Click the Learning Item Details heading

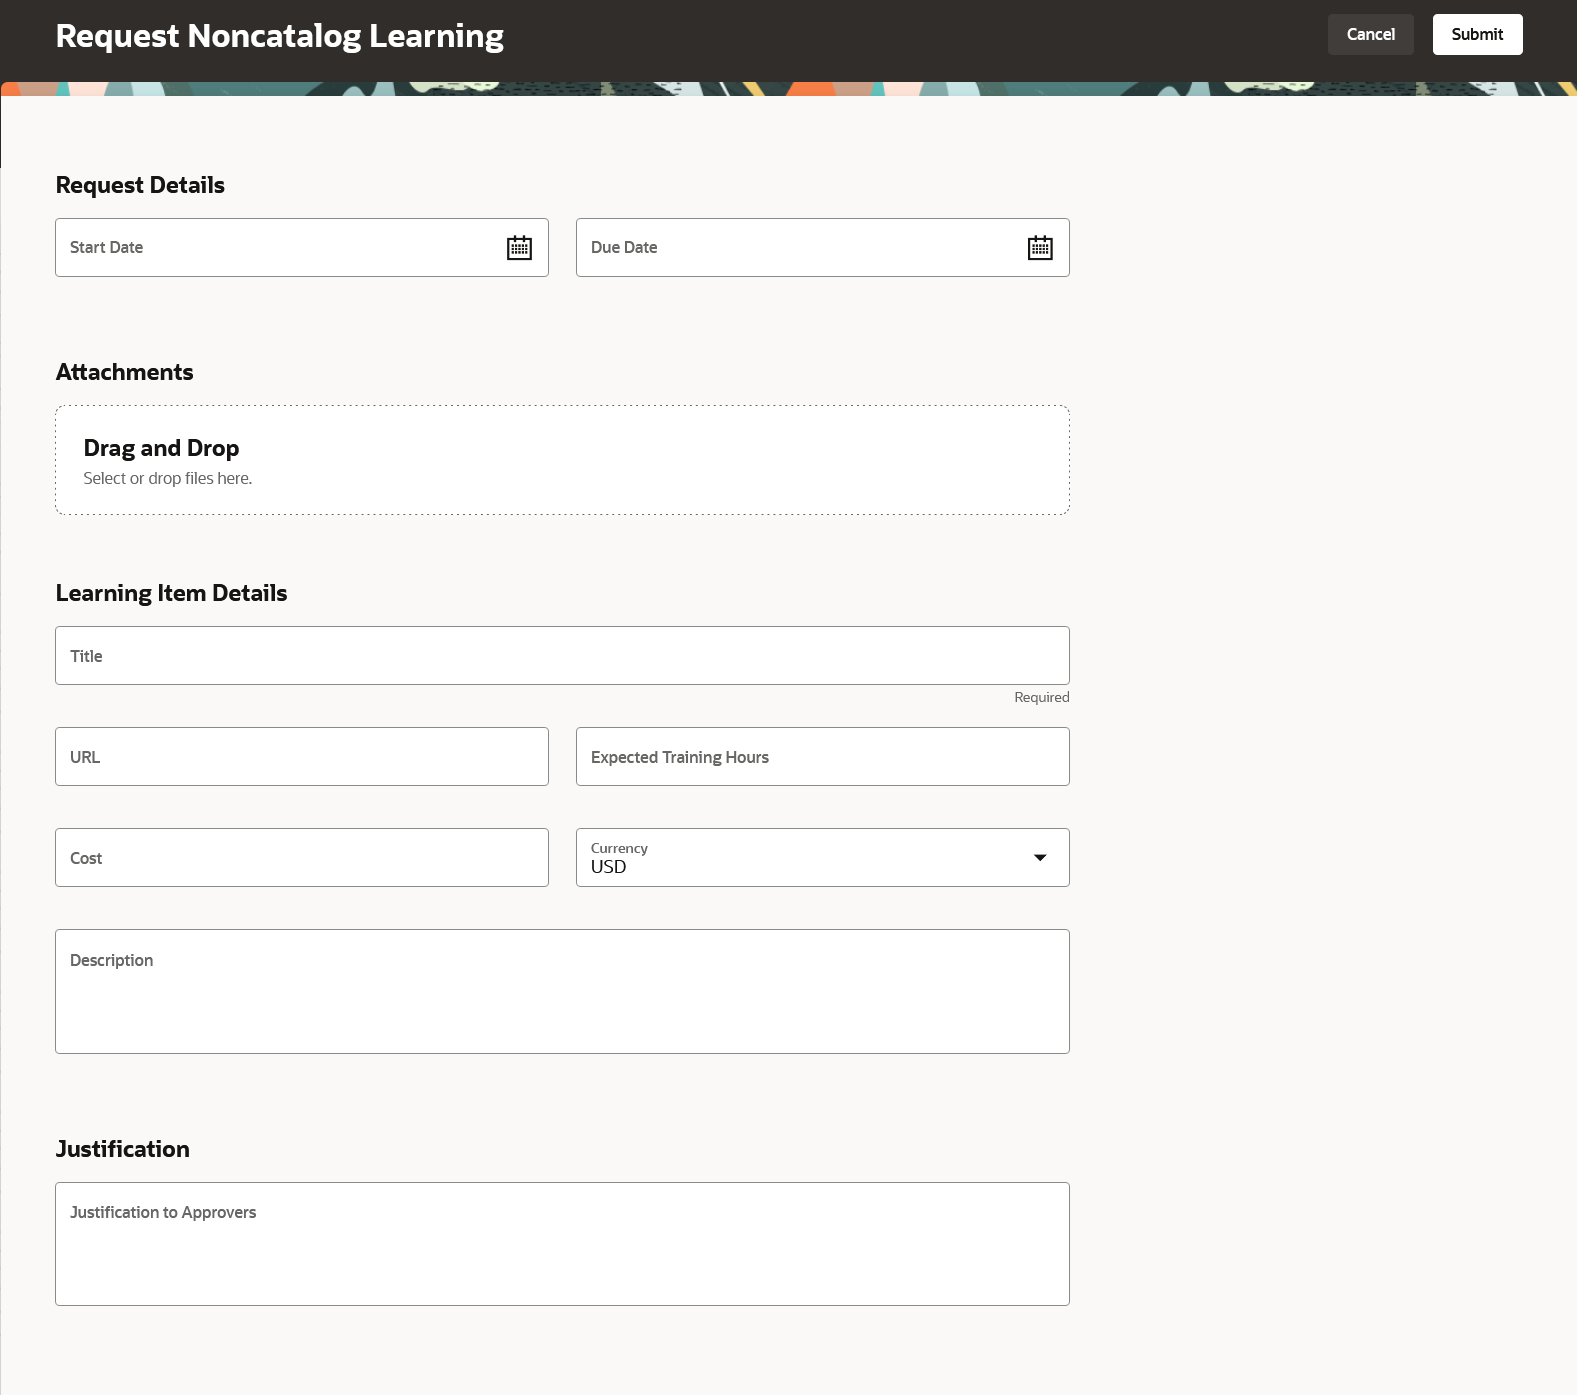click(171, 593)
